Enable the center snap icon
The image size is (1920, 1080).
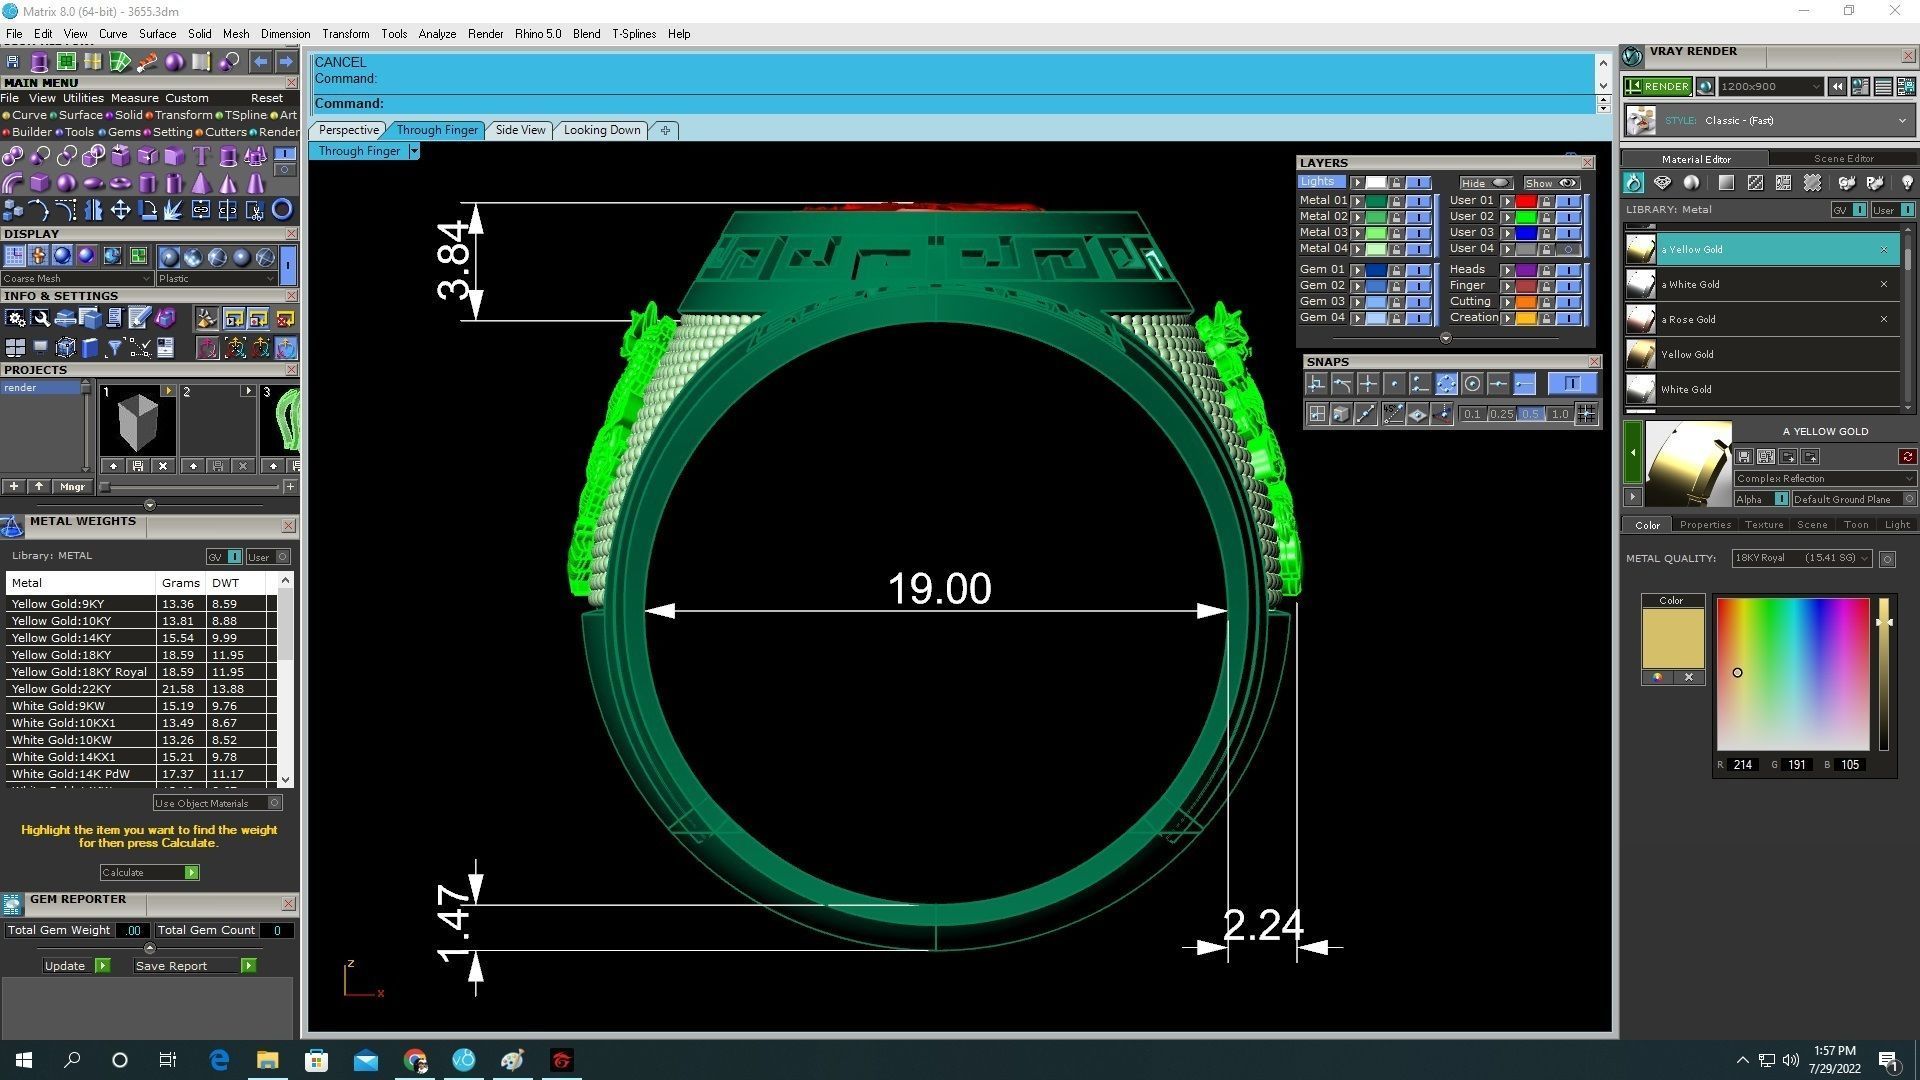click(x=1472, y=384)
